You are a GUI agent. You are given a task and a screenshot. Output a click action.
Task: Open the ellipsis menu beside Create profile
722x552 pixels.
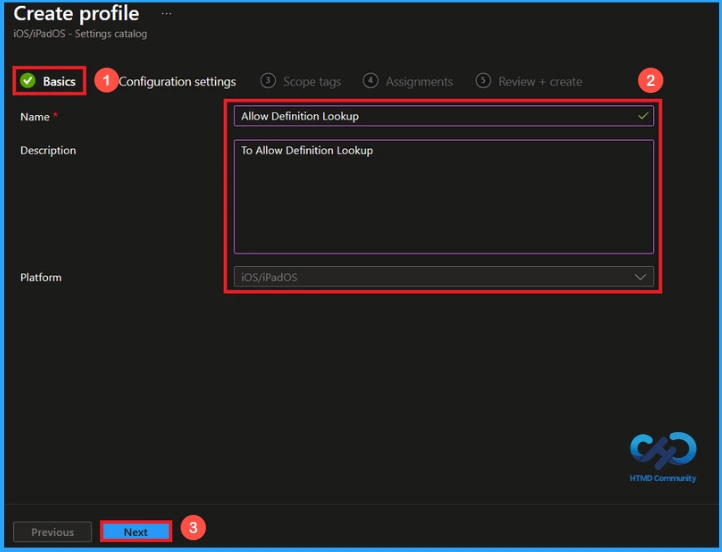(166, 13)
